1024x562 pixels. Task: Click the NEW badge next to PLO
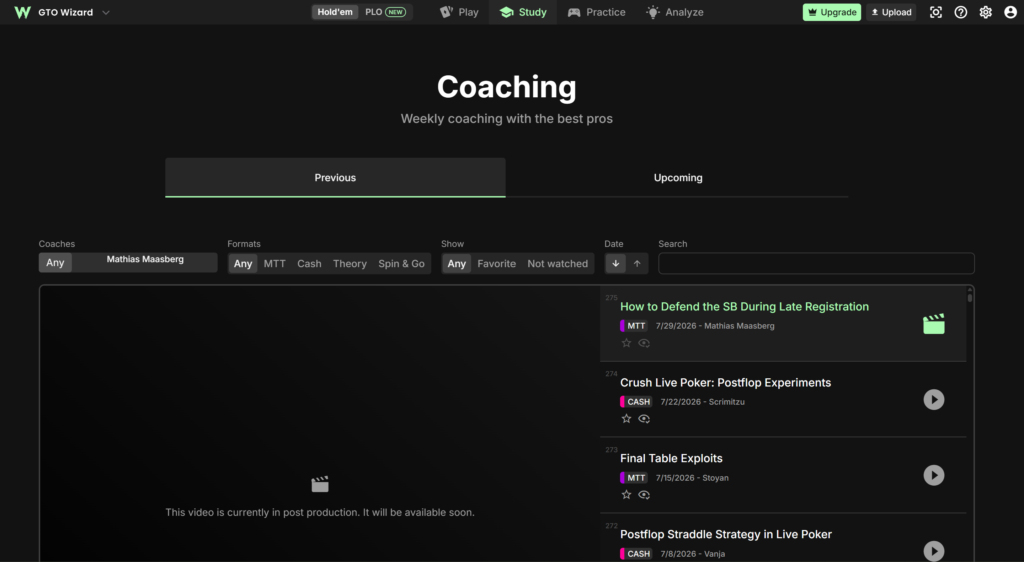point(396,12)
